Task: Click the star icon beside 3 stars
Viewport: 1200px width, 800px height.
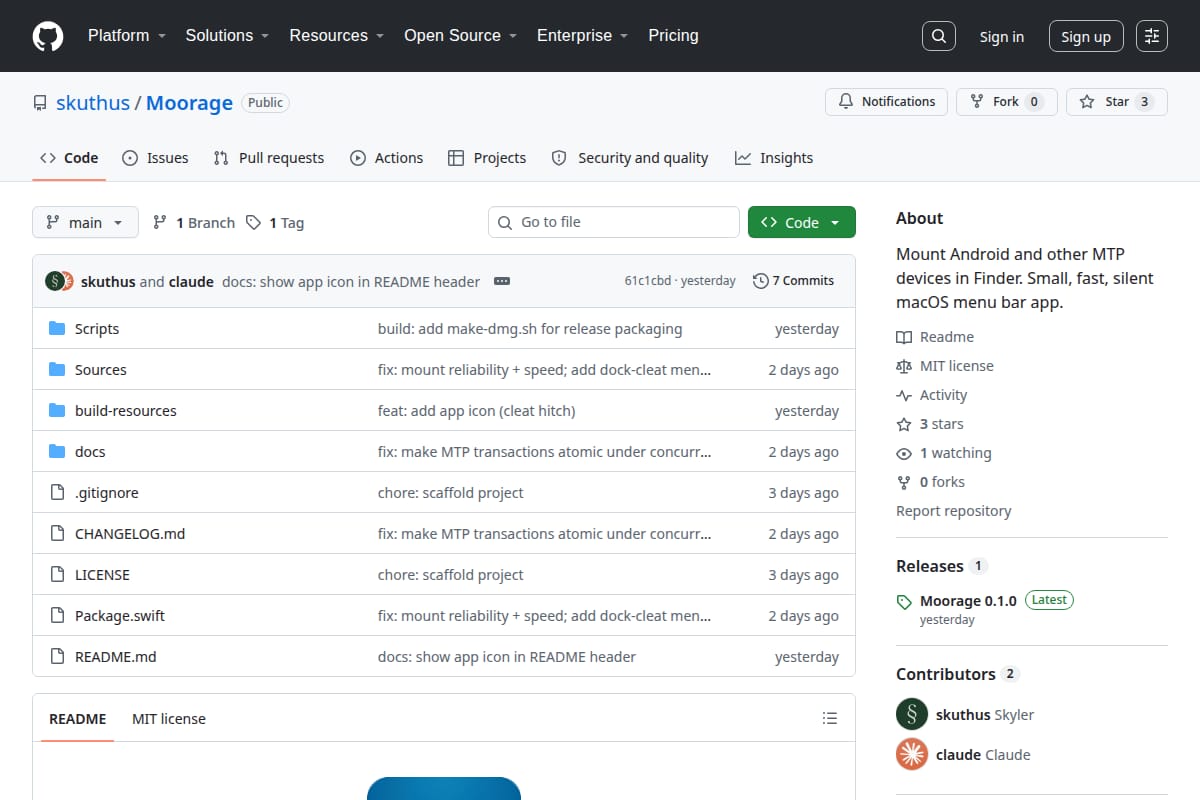Action: [904, 424]
